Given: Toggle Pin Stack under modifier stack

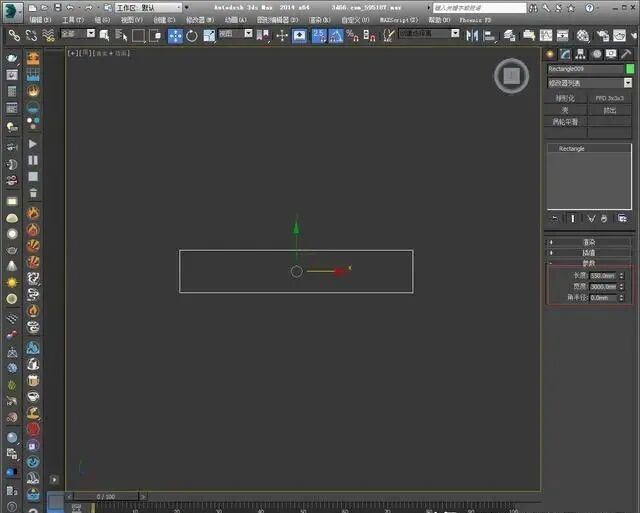Looking at the screenshot, I should [x=555, y=219].
